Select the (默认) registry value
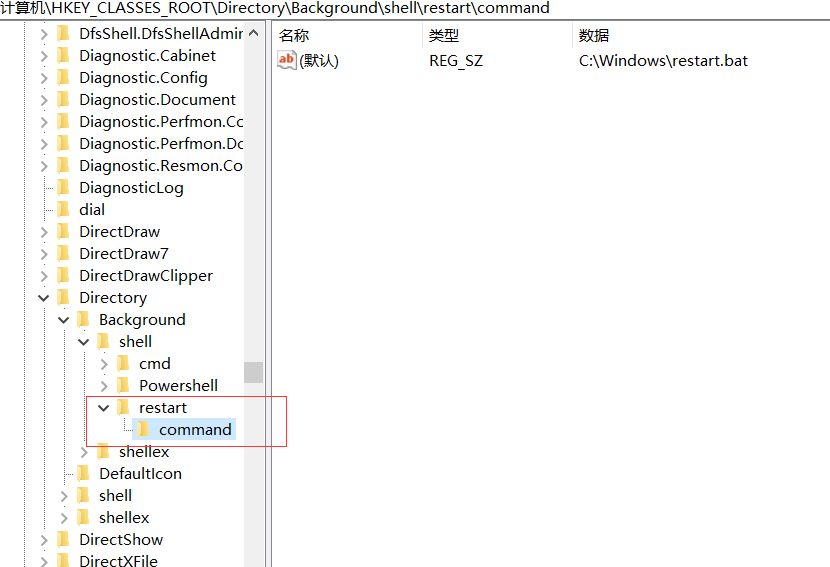830x567 pixels. [319, 60]
